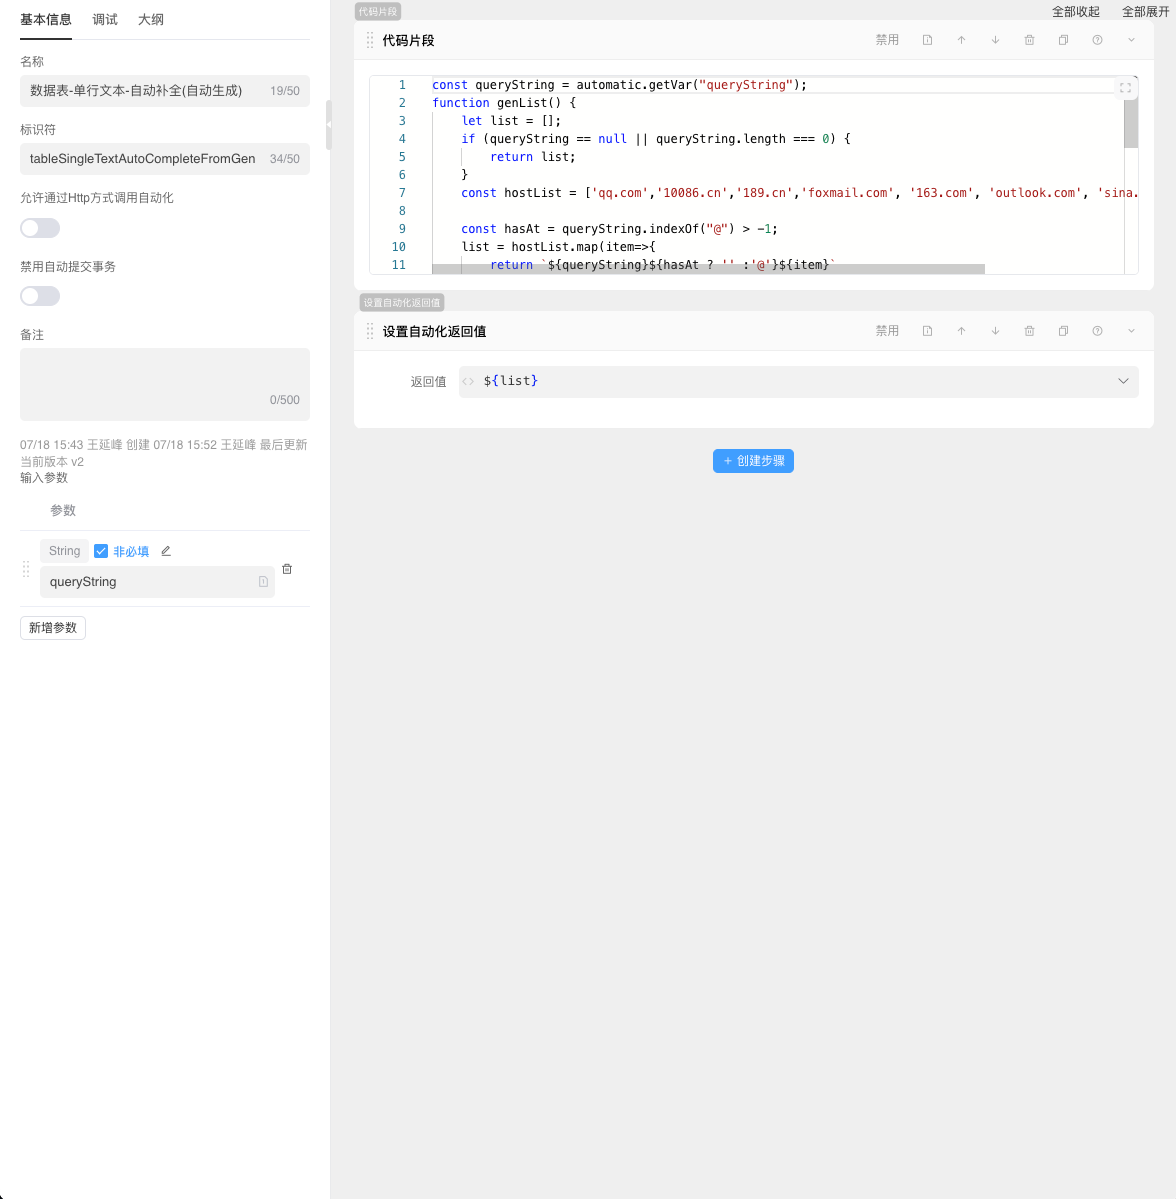Move the 设置自动化返回值 step up
Screen dimensions: 1176x1199
[x=961, y=331]
